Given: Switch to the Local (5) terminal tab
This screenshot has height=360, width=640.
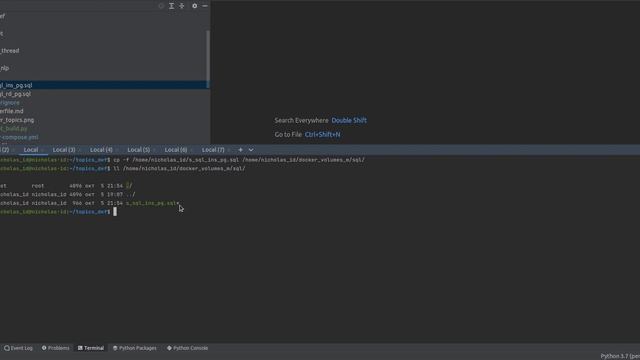Looking at the screenshot, I should [x=138, y=150].
